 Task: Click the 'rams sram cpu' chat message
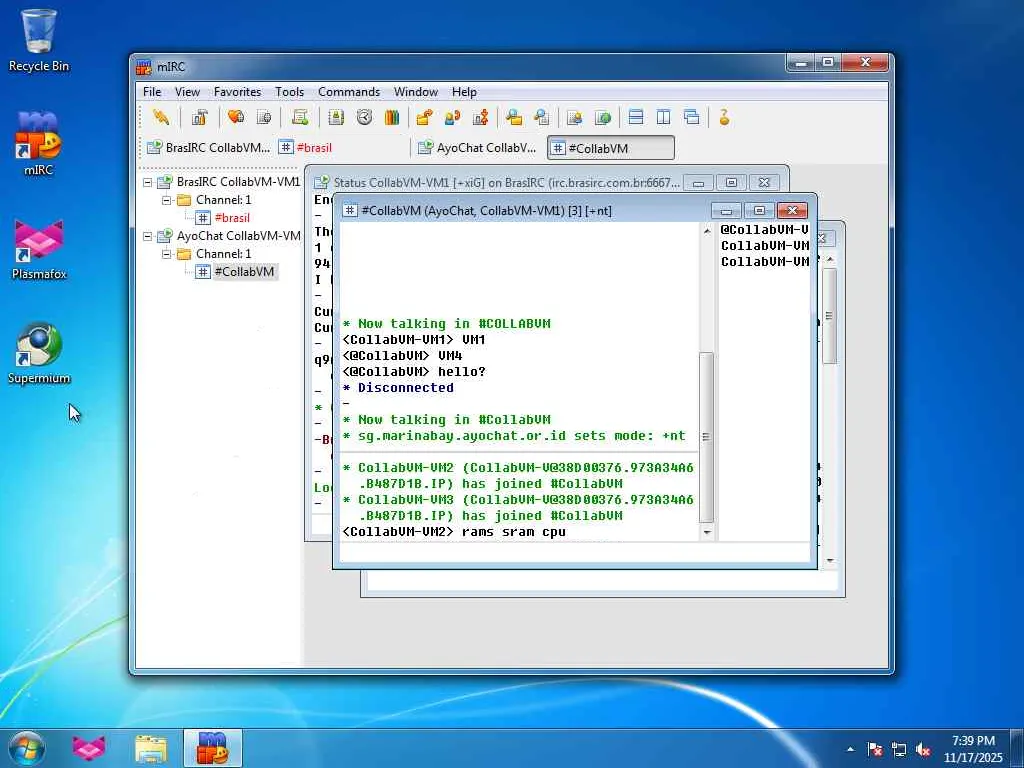pyautogui.click(x=513, y=532)
